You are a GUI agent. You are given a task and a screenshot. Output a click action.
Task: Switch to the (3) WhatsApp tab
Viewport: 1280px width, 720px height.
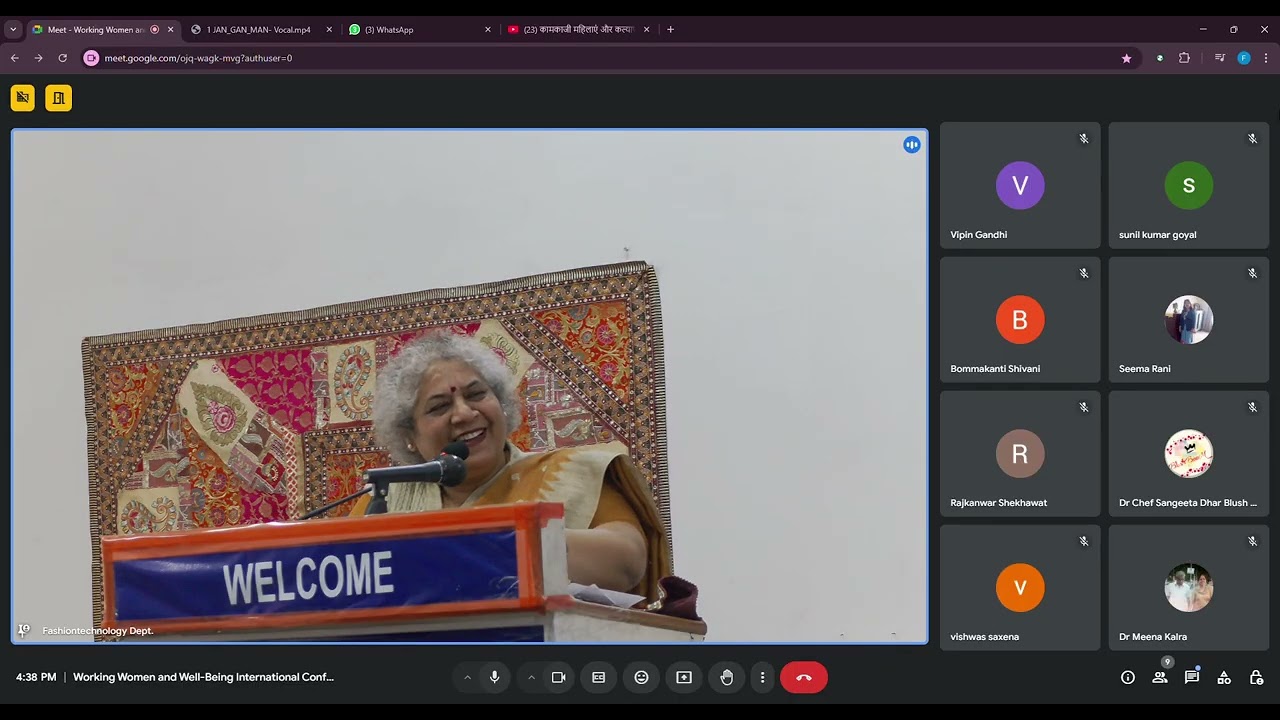418,30
